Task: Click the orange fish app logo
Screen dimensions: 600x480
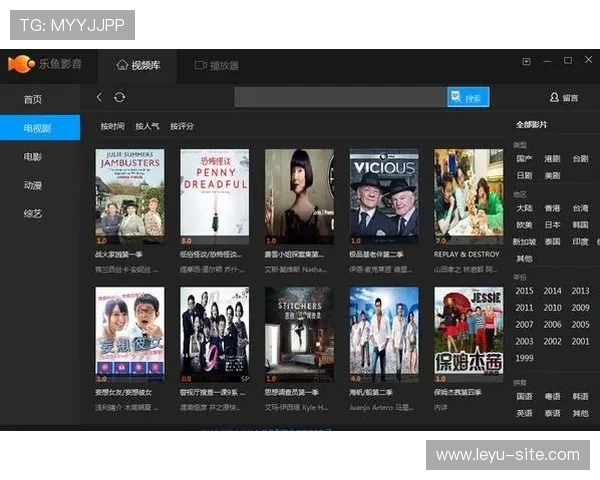Action: point(21,64)
